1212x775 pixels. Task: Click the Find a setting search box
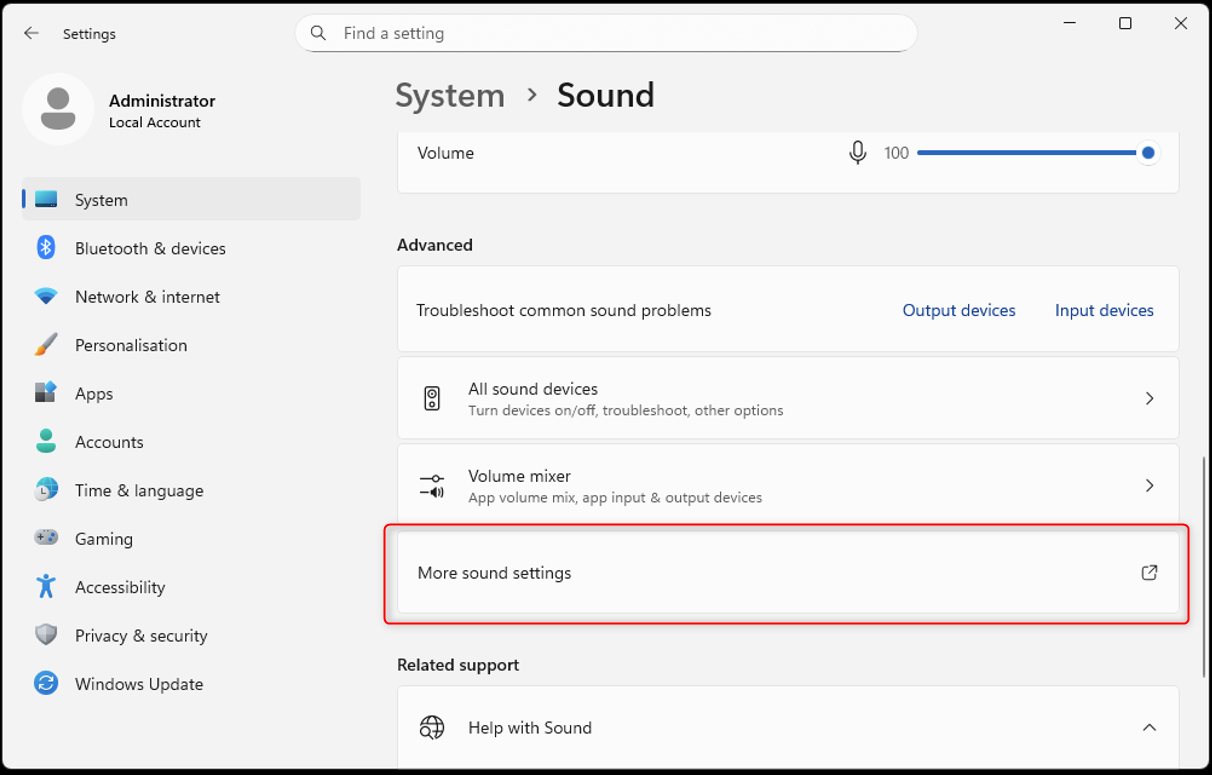(x=606, y=33)
